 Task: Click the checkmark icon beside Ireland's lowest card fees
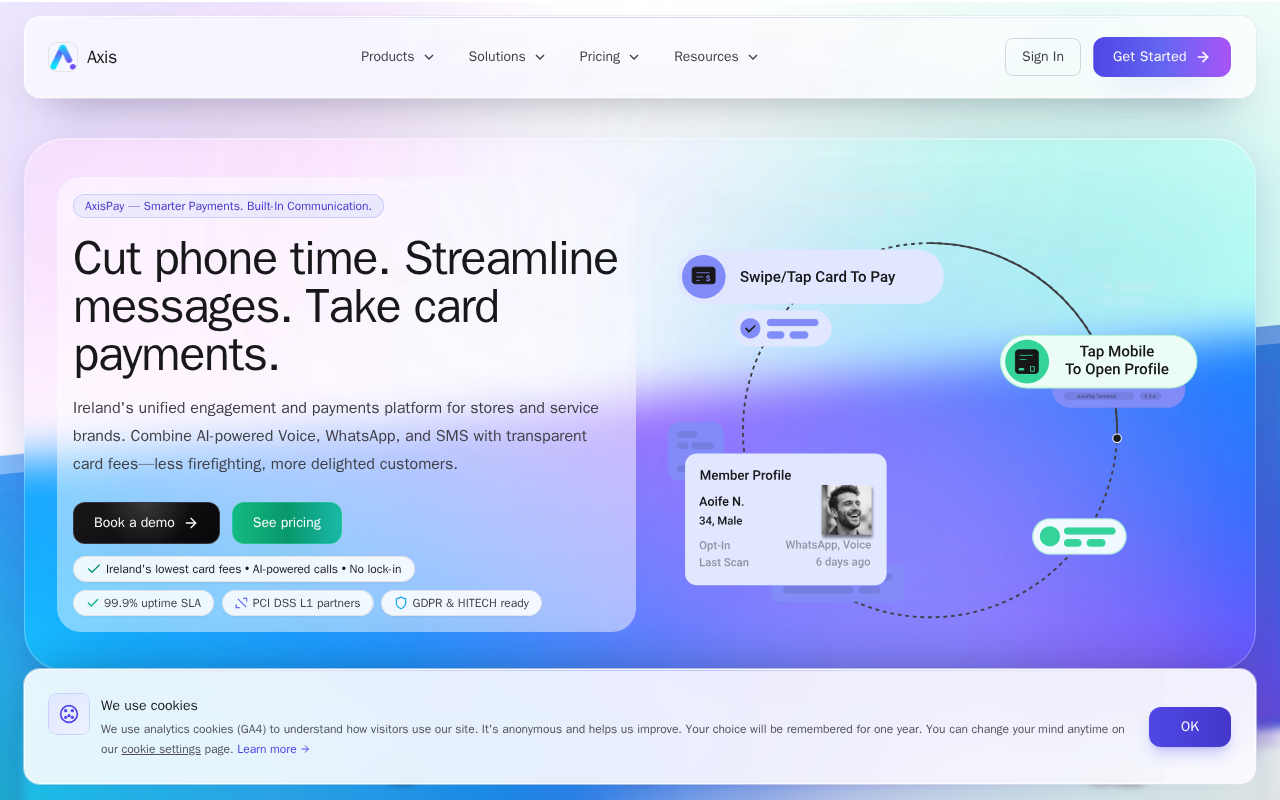pyautogui.click(x=93, y=569)
